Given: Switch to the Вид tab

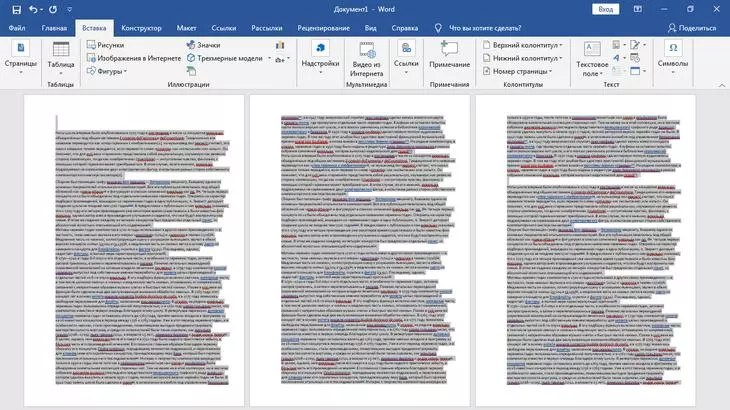Looking at the screenshot, I should (x=371, y=28).
